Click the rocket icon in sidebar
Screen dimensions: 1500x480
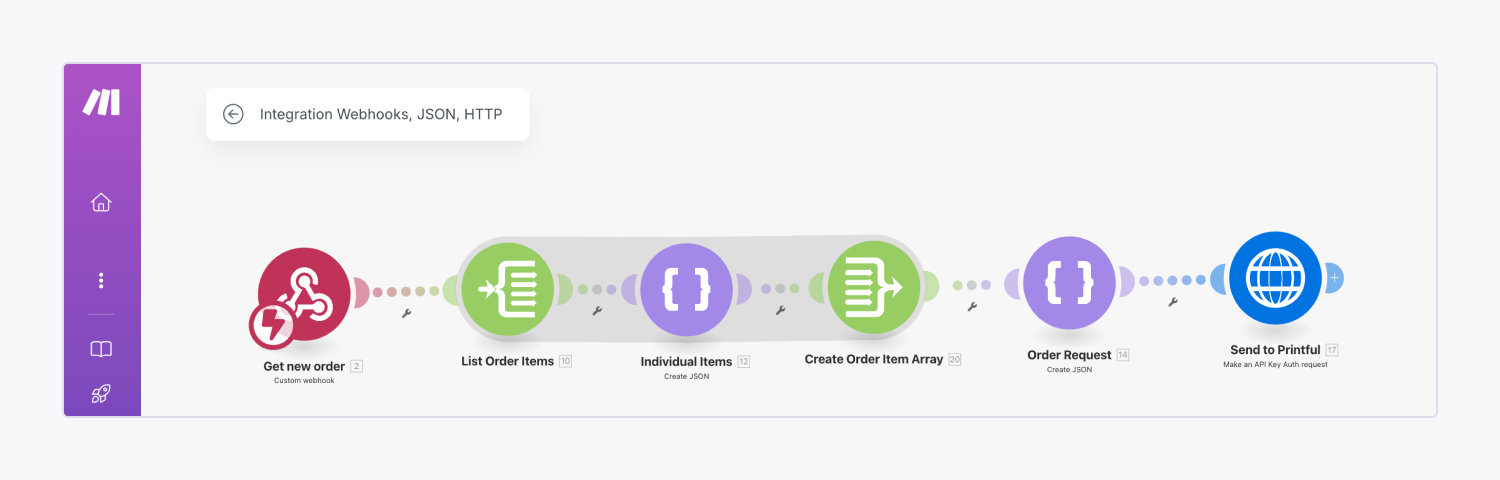[101, 394]
